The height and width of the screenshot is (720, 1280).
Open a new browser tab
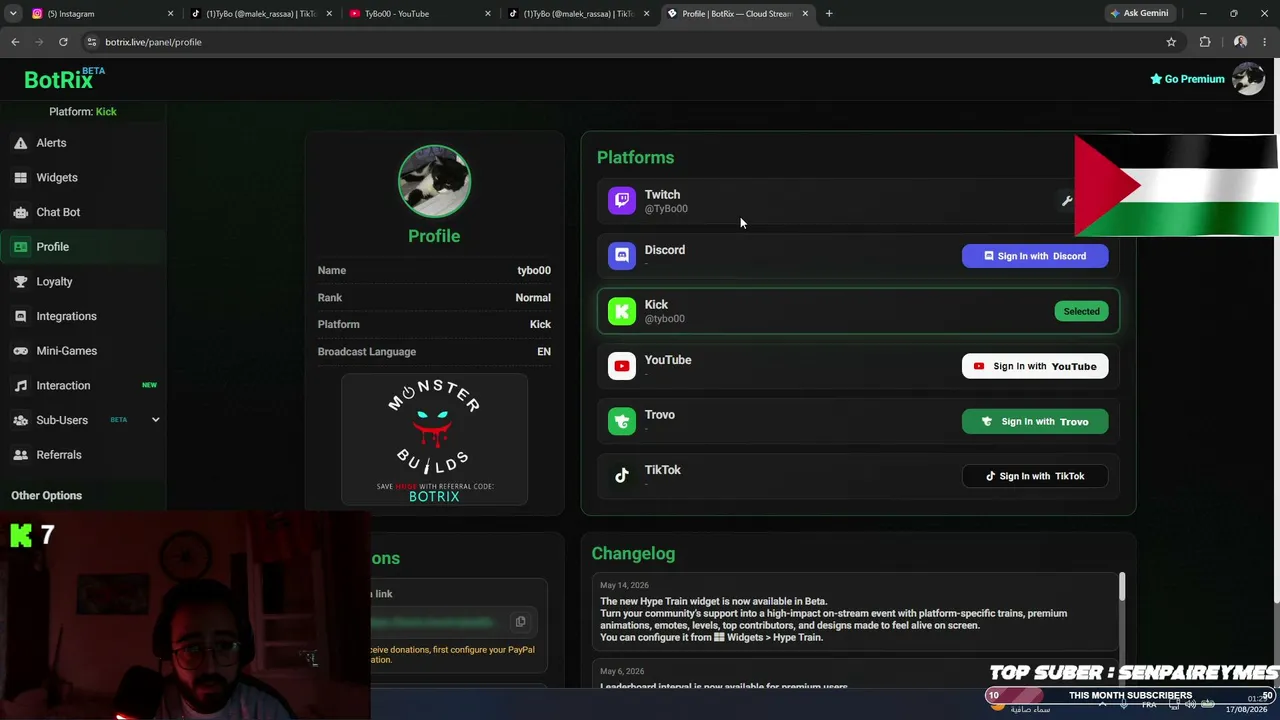829,13
